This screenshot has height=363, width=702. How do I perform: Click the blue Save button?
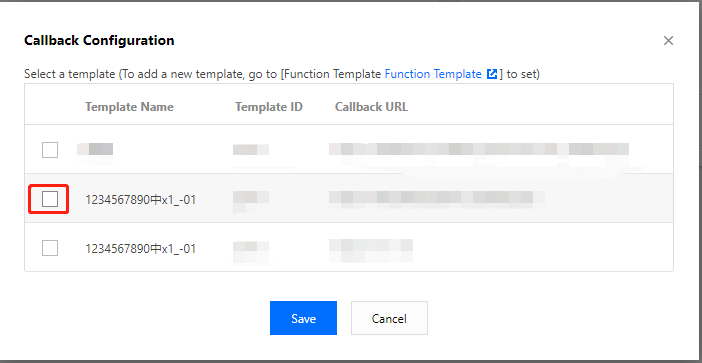(x=303, y=318)
